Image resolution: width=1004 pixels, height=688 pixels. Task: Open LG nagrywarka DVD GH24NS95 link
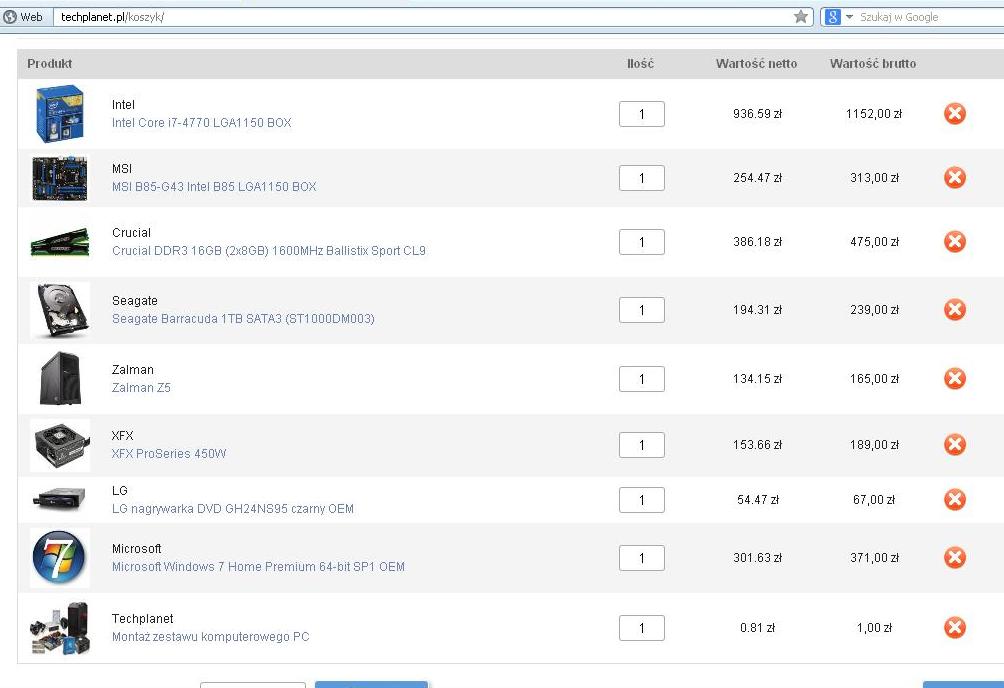tap(233, 509)
